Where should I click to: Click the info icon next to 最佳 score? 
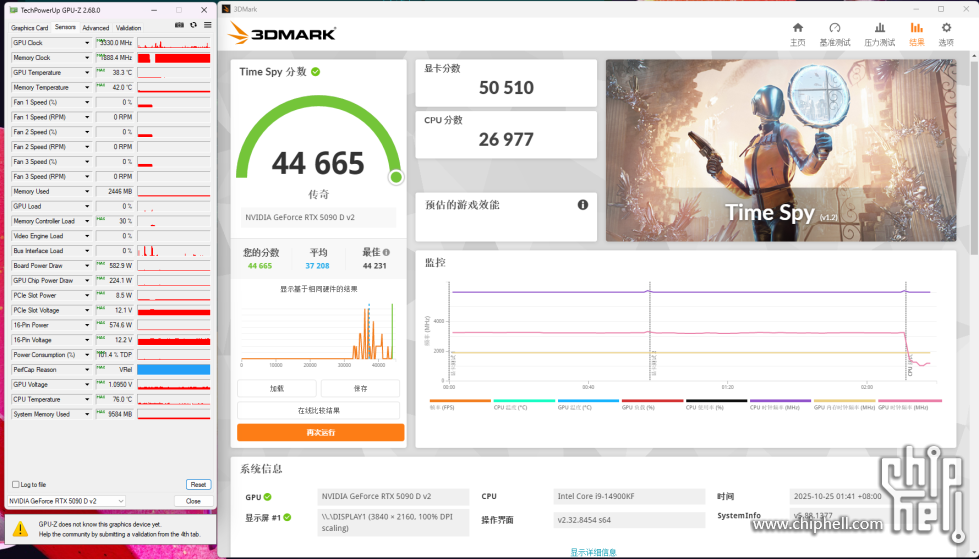click(x=384, y=253)
